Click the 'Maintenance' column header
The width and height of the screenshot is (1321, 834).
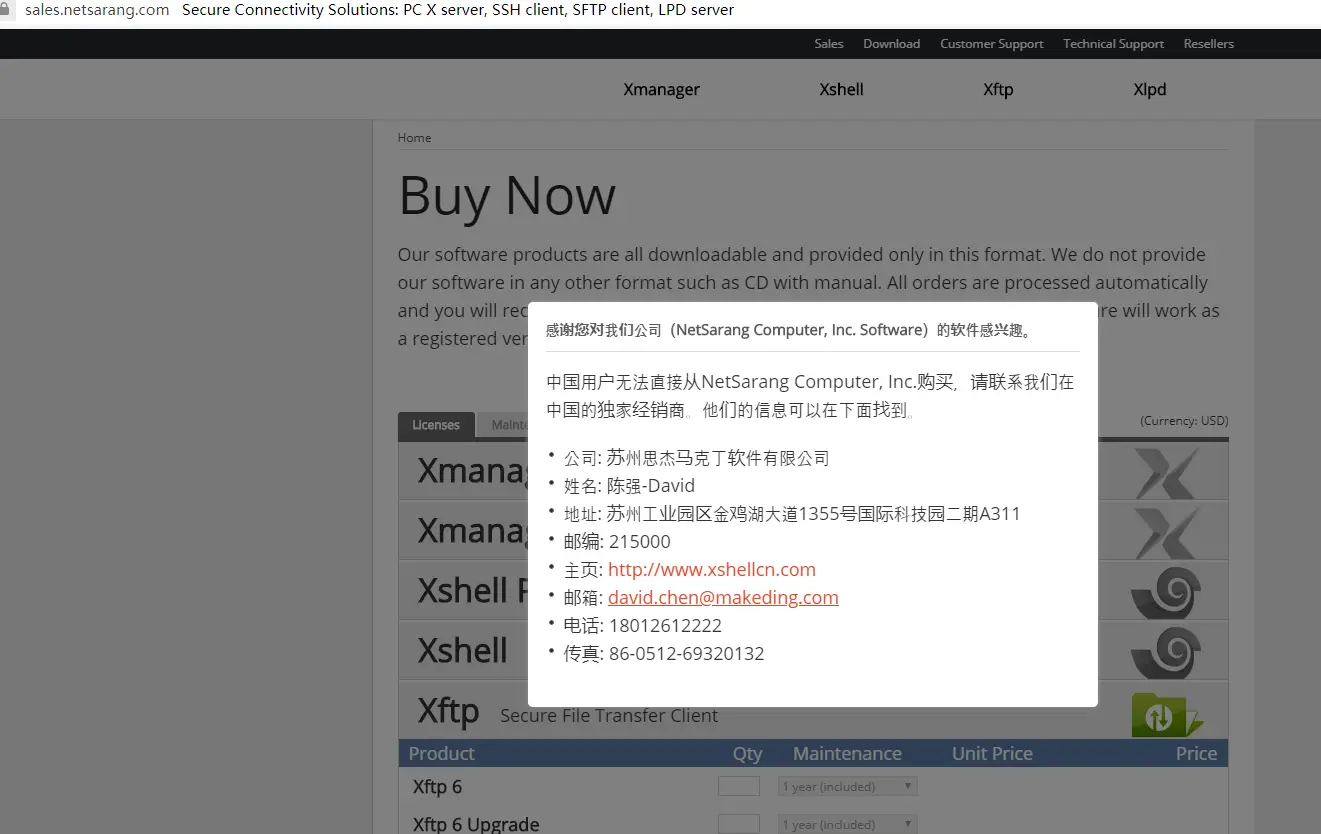[847, 754]
